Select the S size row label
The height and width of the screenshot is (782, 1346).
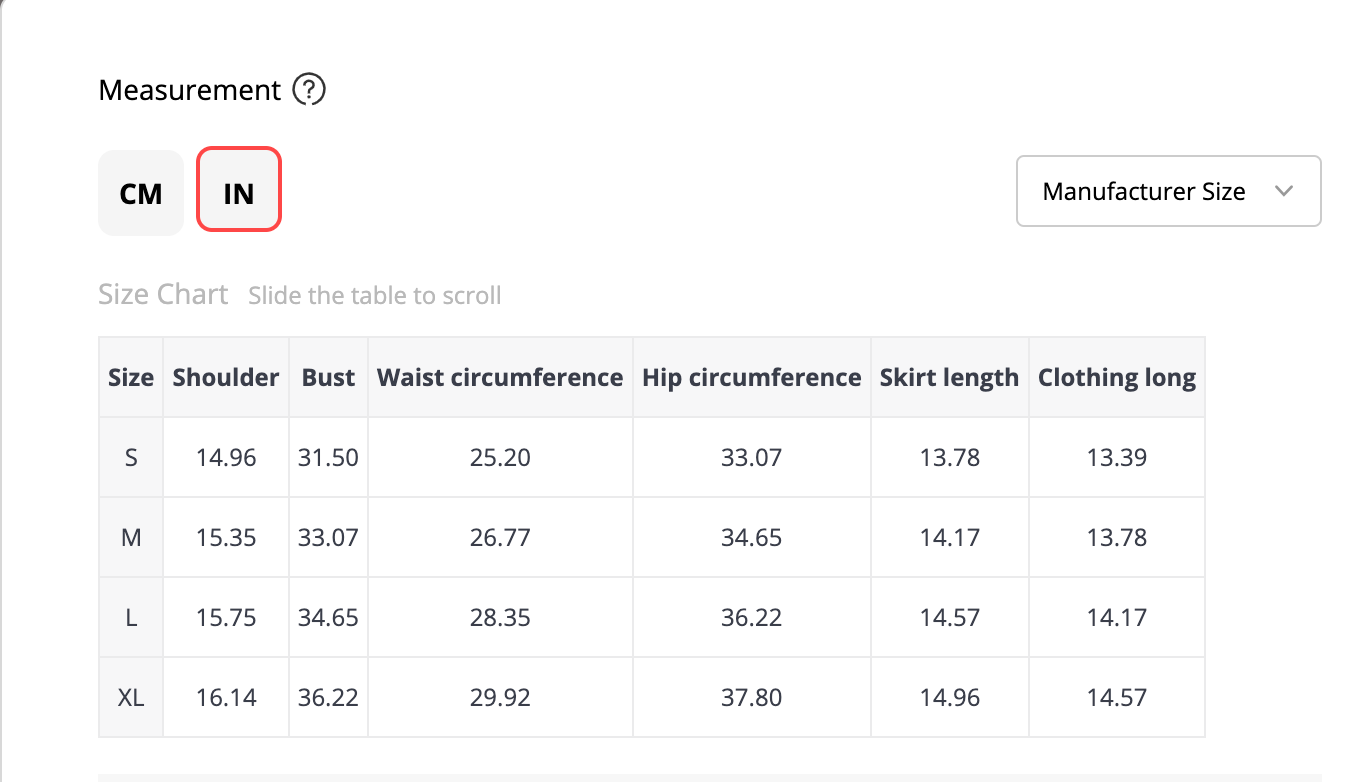click(131, 458)
